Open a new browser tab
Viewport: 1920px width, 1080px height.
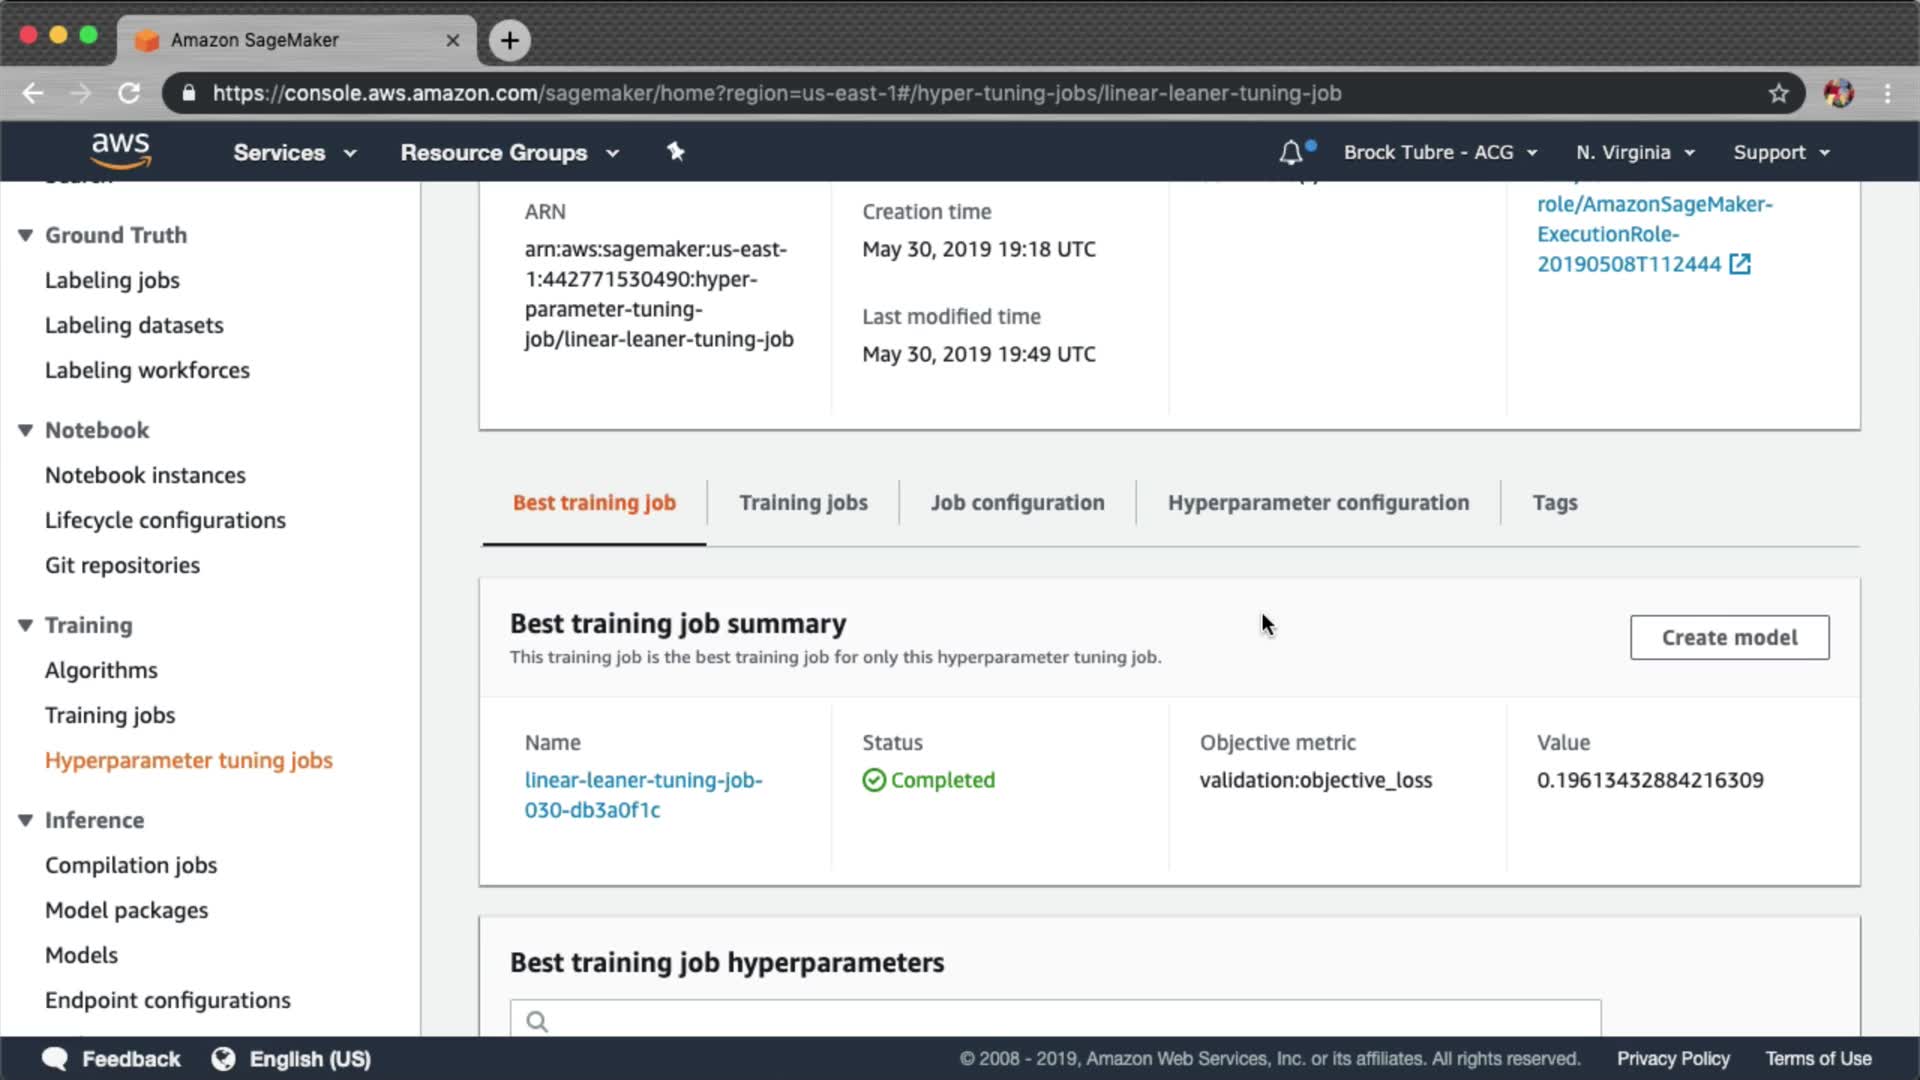point(510,40)
